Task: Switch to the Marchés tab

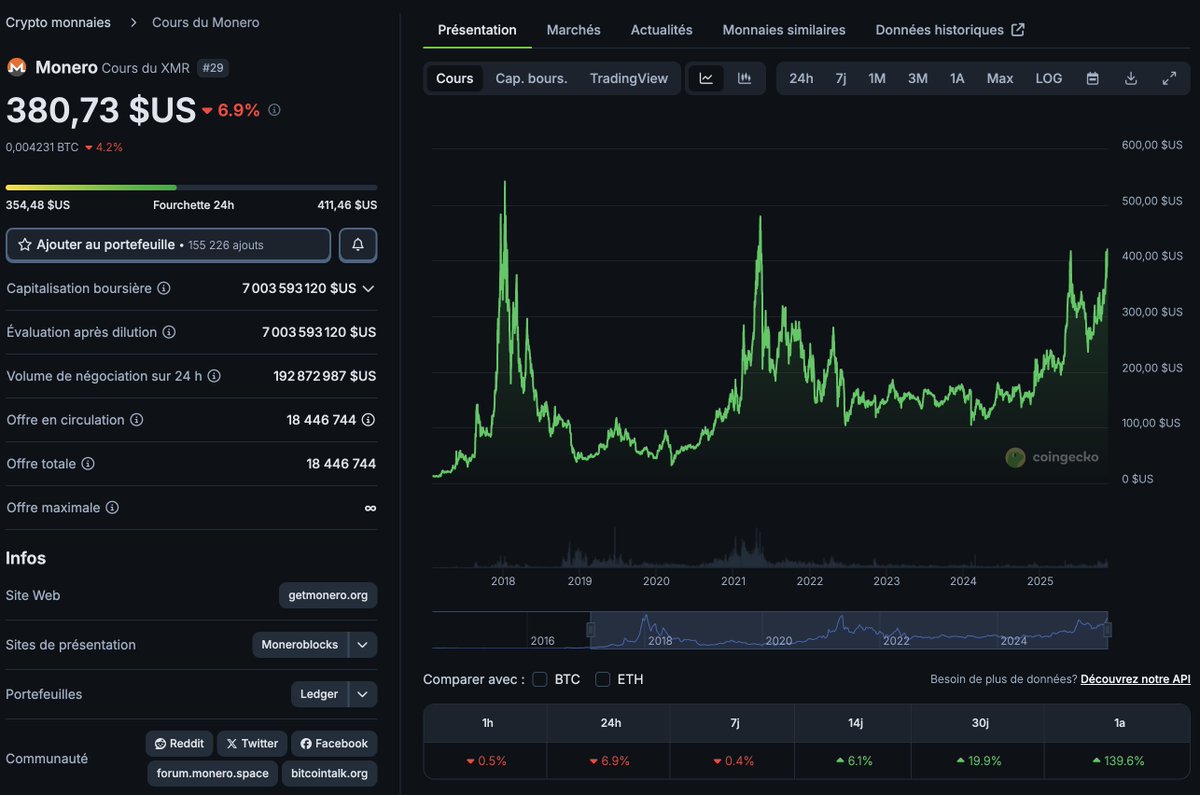Action: point(573,30)
